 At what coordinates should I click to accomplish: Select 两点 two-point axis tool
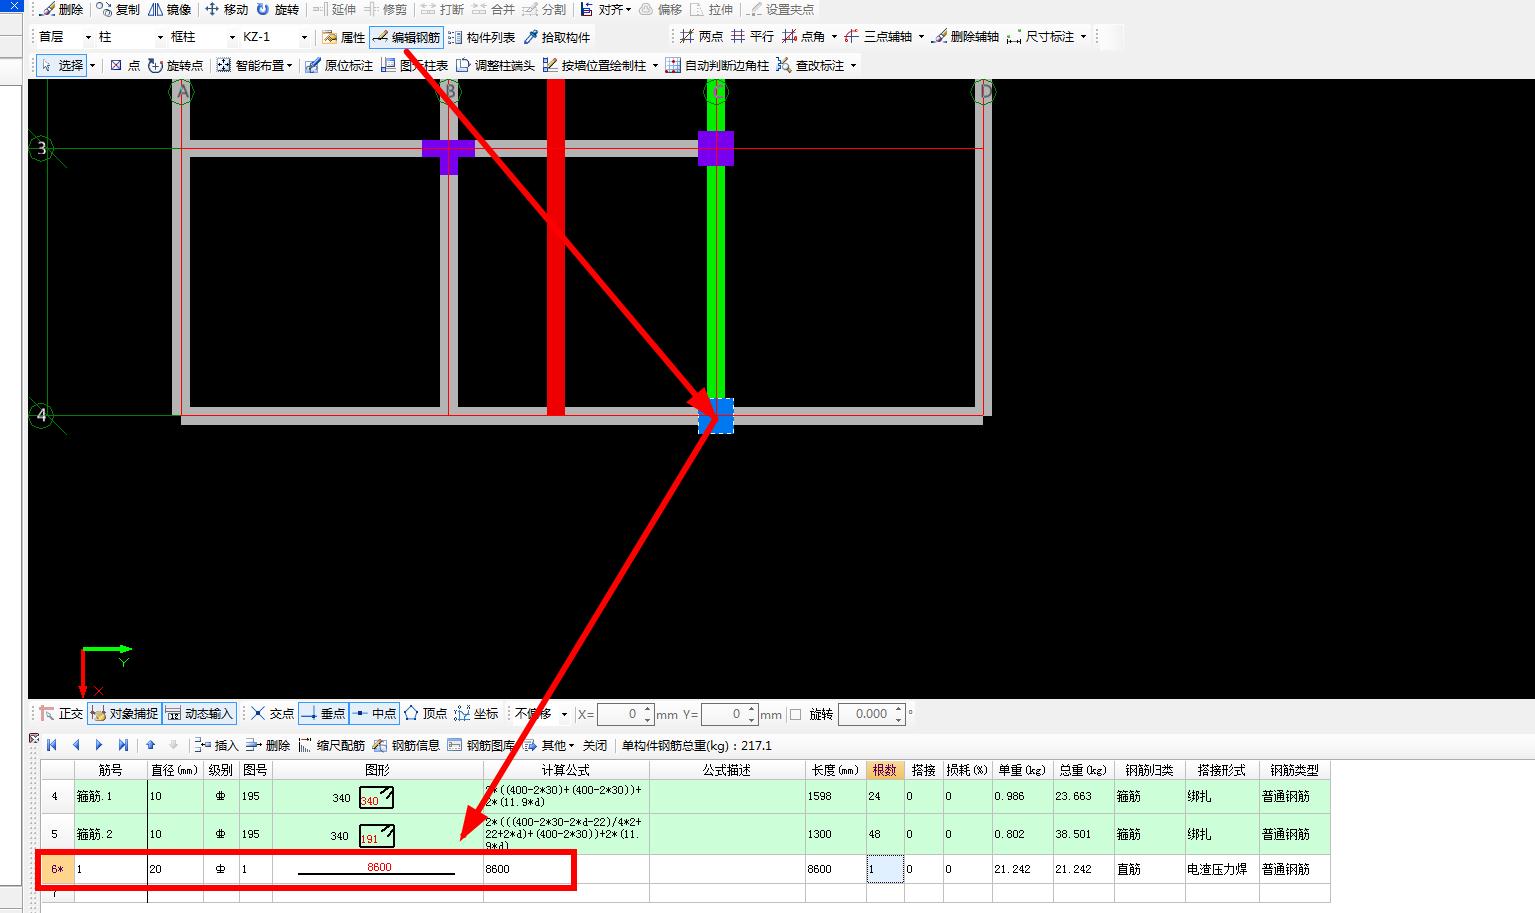tap(701, 36)
